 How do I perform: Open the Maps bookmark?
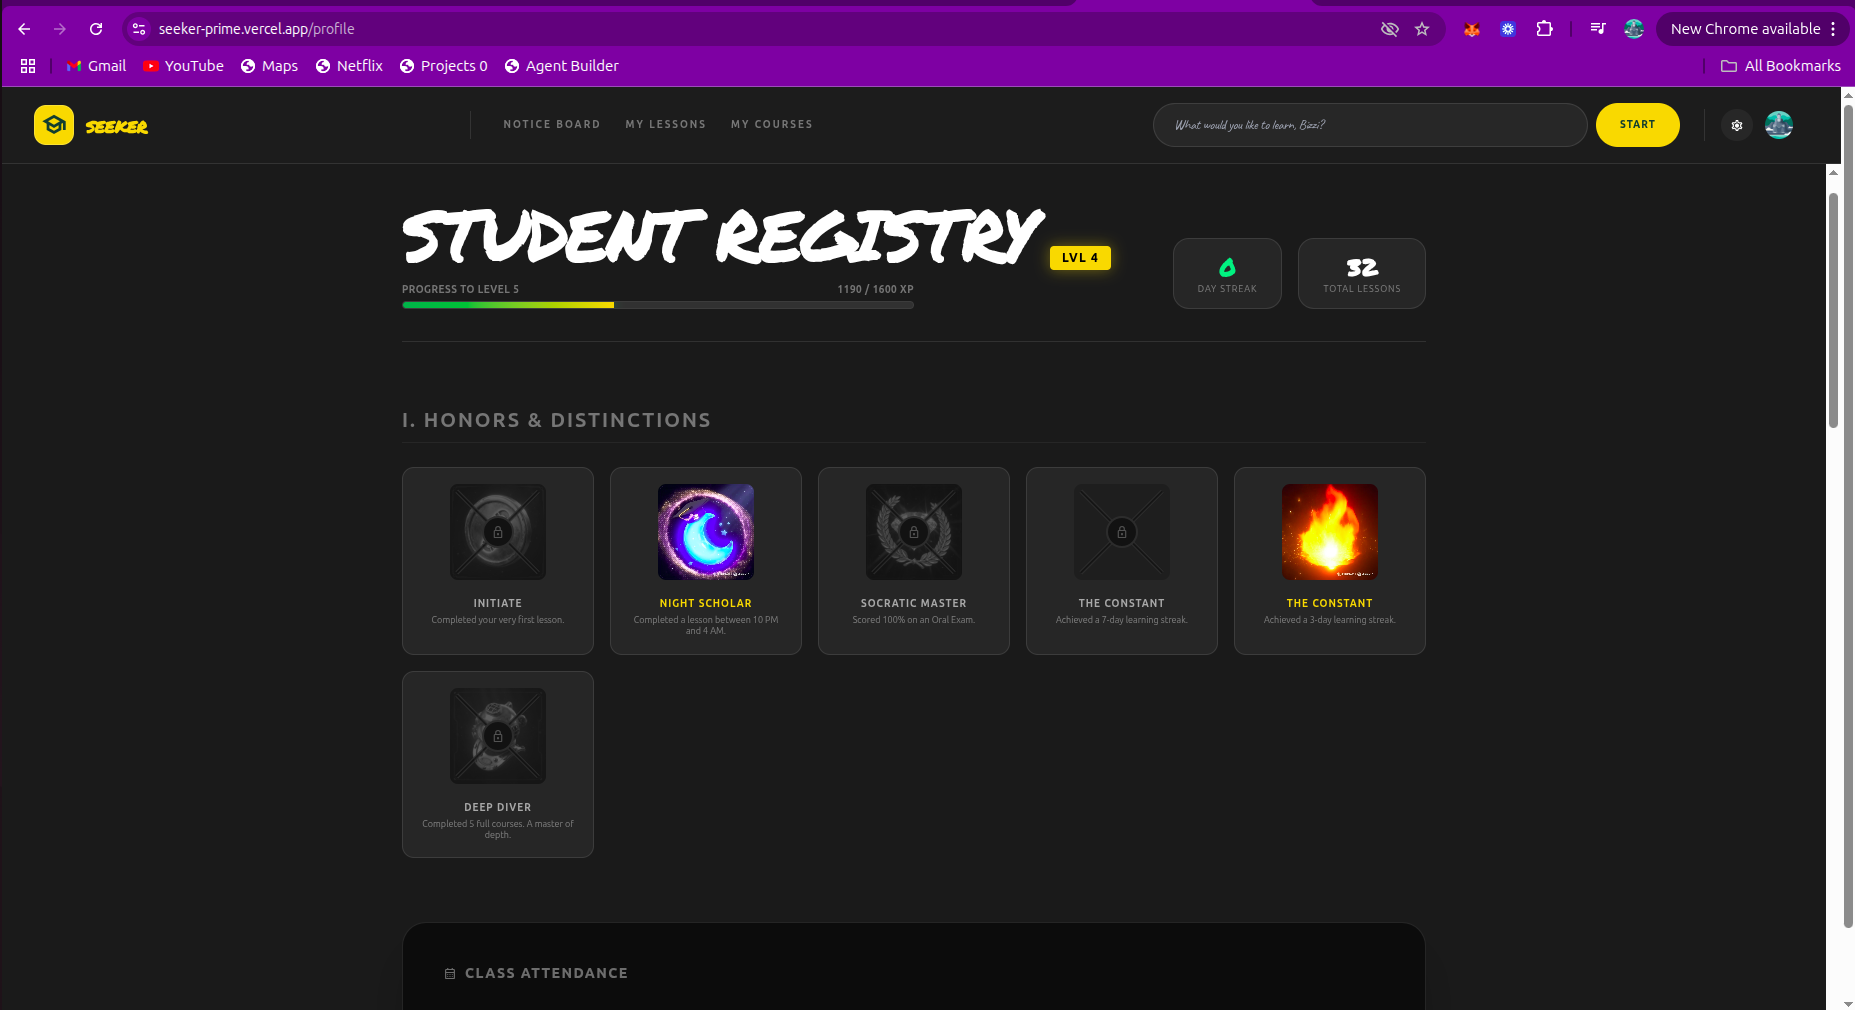click(x=269, y=66)
